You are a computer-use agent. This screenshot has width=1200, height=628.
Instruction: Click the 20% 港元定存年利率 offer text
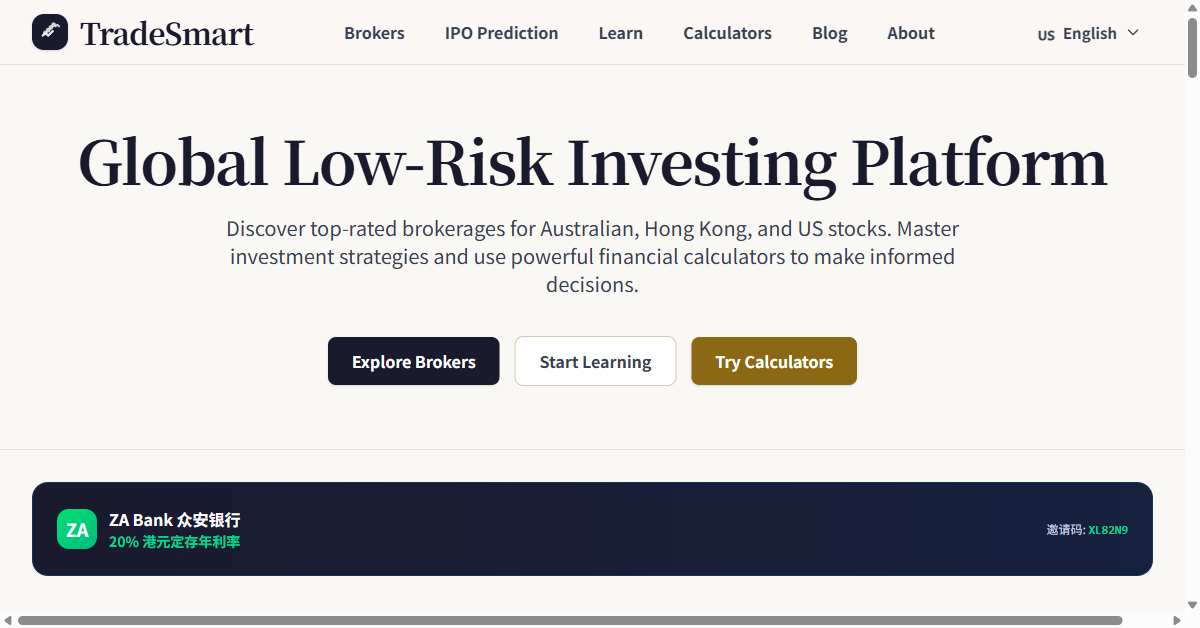tap(174, 542)
